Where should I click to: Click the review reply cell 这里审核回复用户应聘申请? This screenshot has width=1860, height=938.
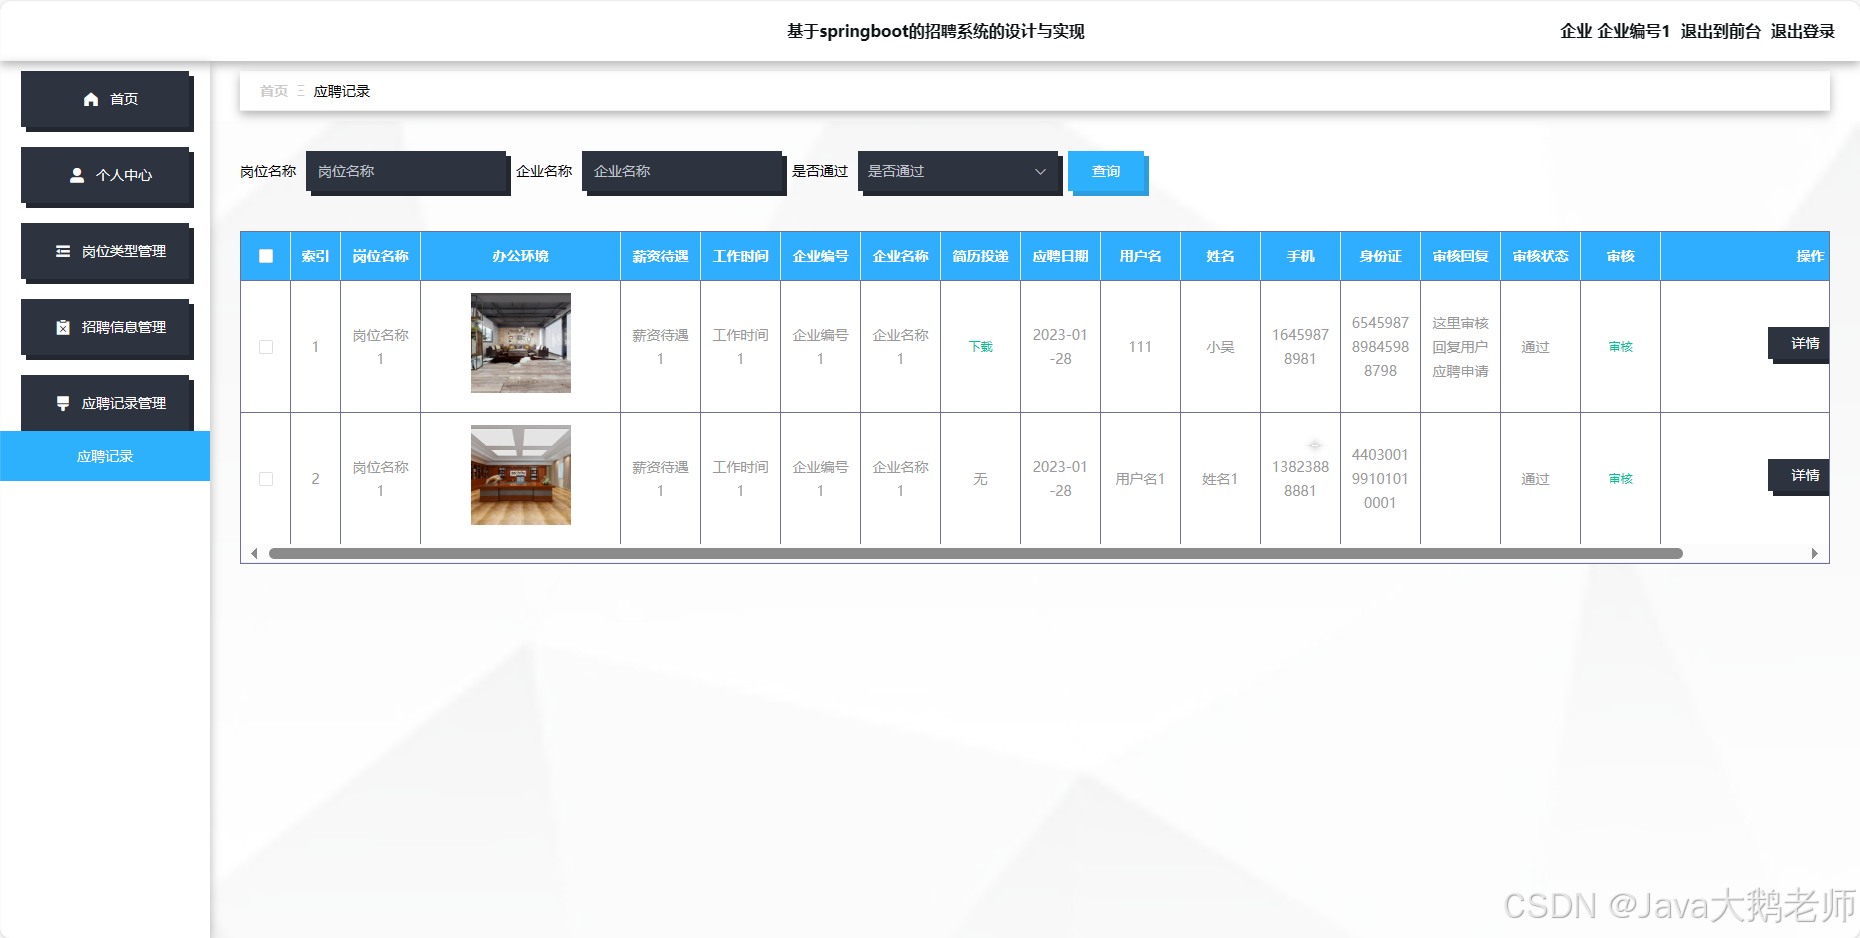(x=1460, y=347)
